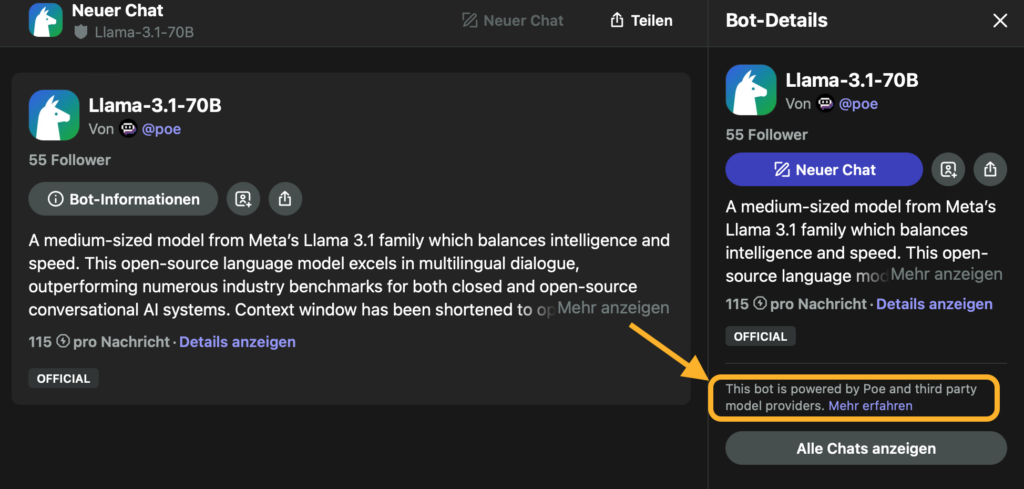Click the Llama avatar in Bot-Details panel
The image size is (1024, 489).
pos(750,90)
